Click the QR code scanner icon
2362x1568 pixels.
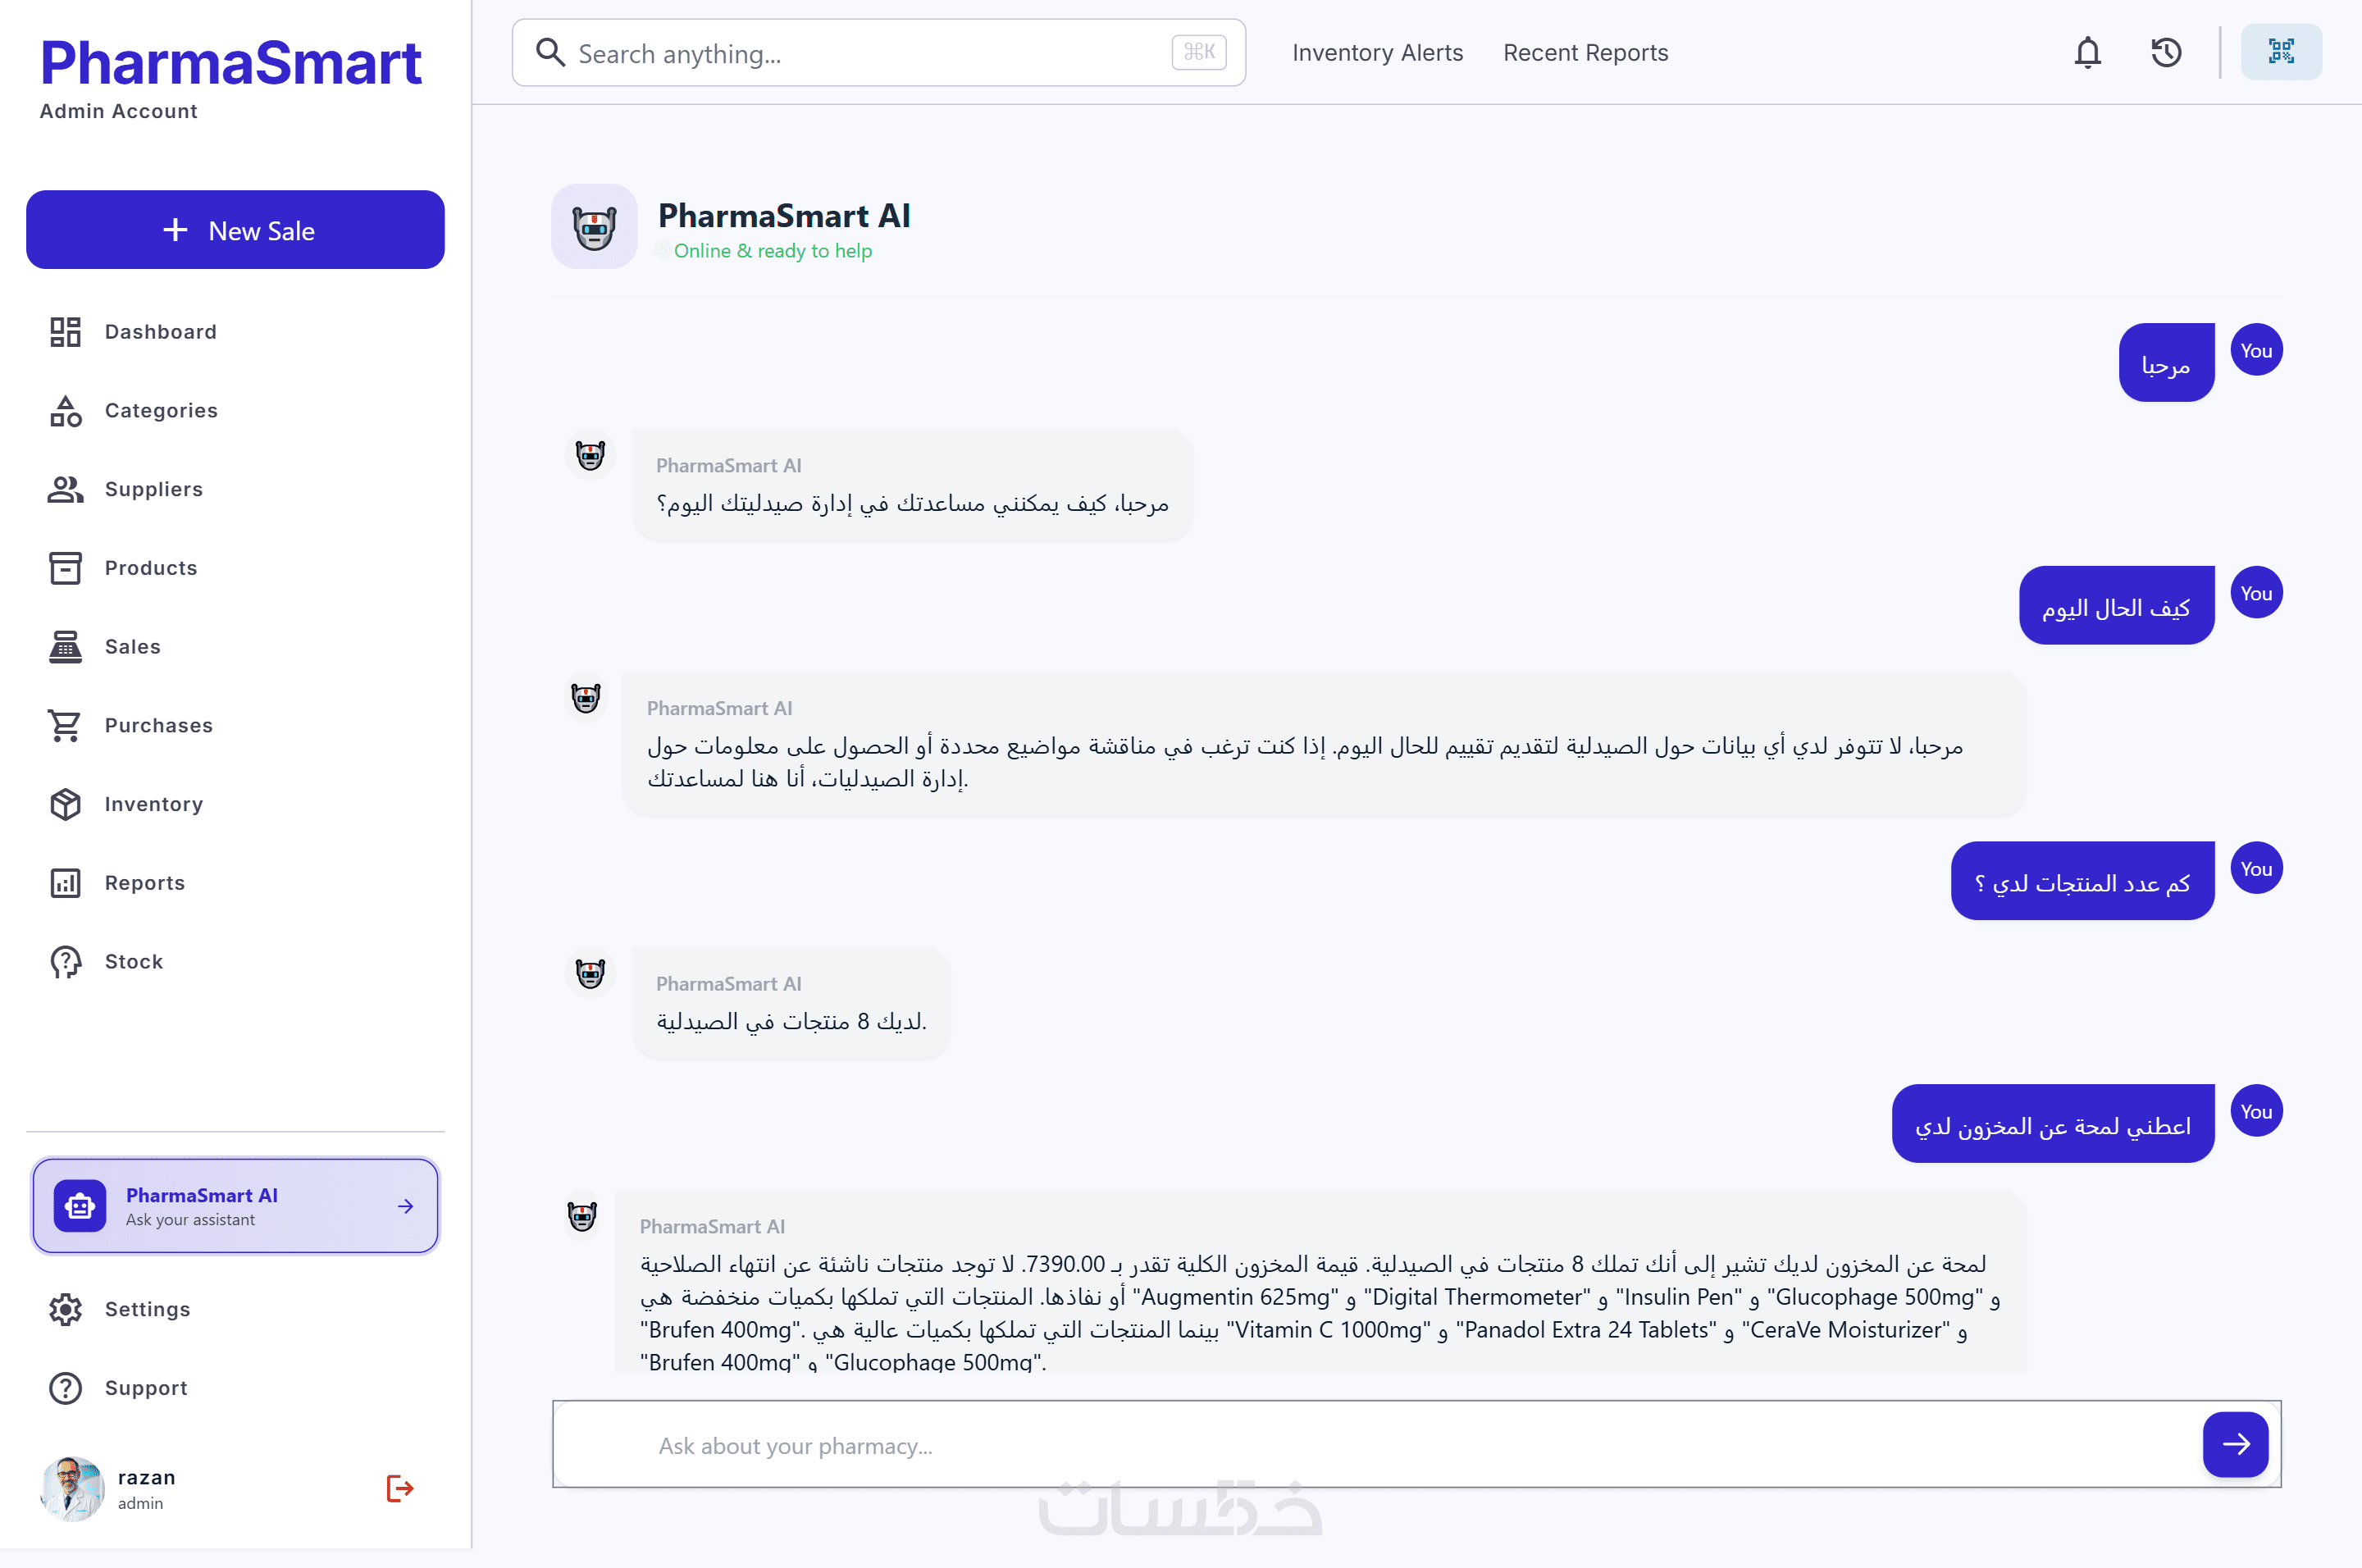(x=2281, y=52)
